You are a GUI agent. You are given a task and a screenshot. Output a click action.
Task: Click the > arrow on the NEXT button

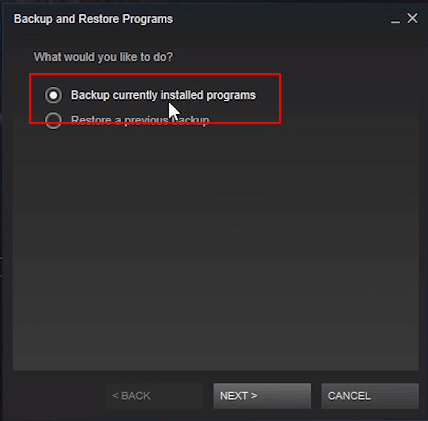(254, 396)
